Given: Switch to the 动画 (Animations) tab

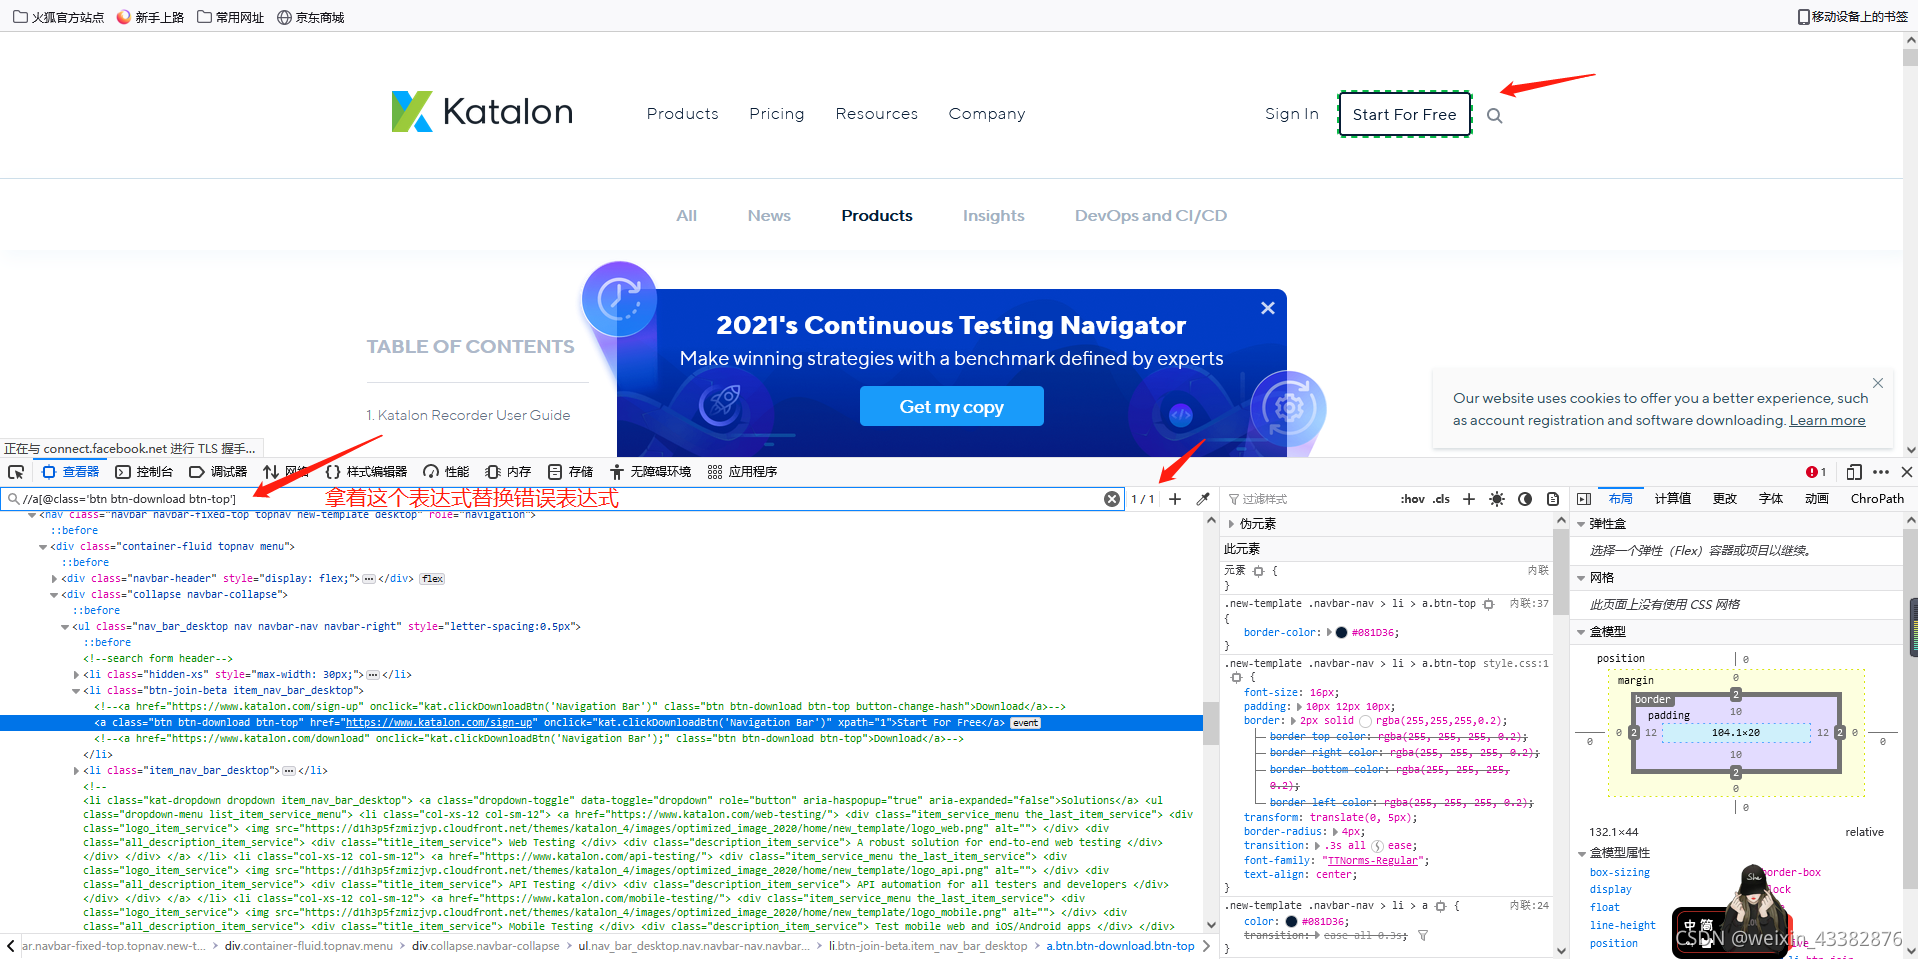Looking at the screenshot, I should 1817,499.
